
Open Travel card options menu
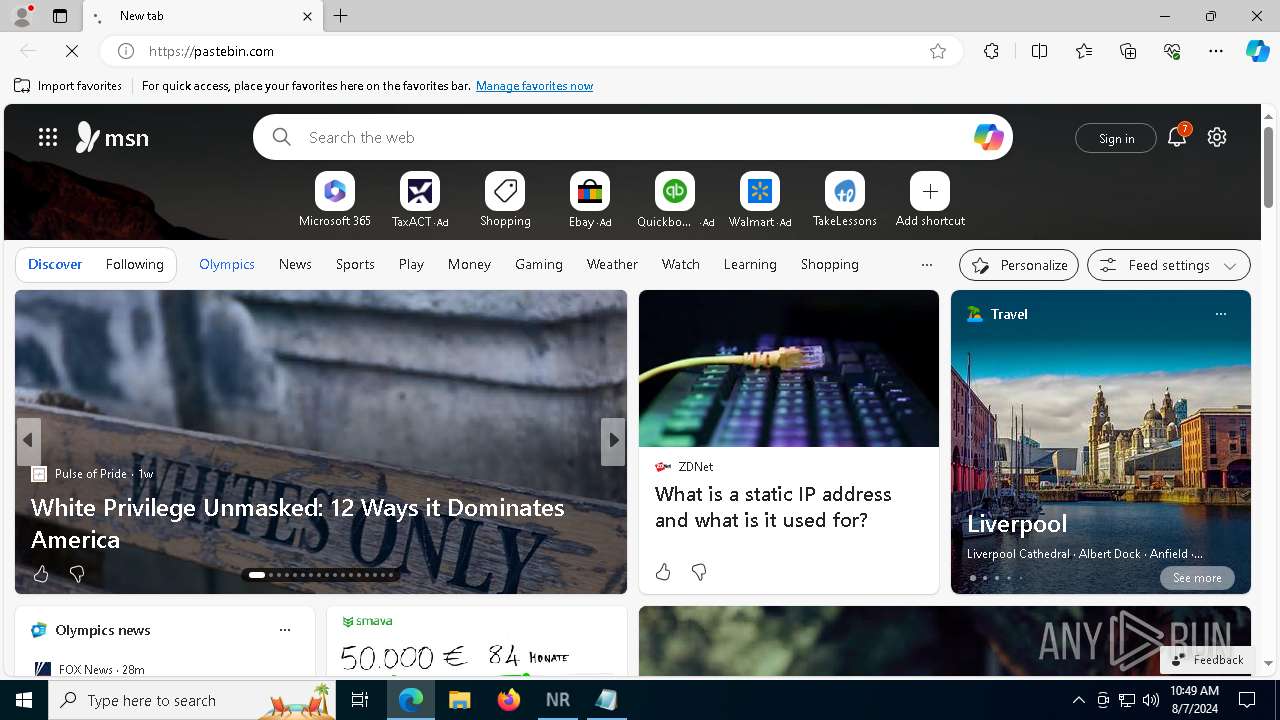pyautogui.click(x=1220, y=314)
